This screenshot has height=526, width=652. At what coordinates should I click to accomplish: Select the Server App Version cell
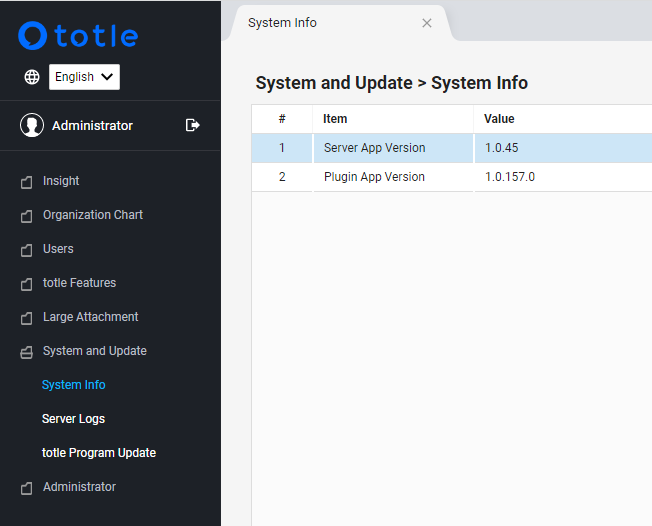[x=393, y=148]
